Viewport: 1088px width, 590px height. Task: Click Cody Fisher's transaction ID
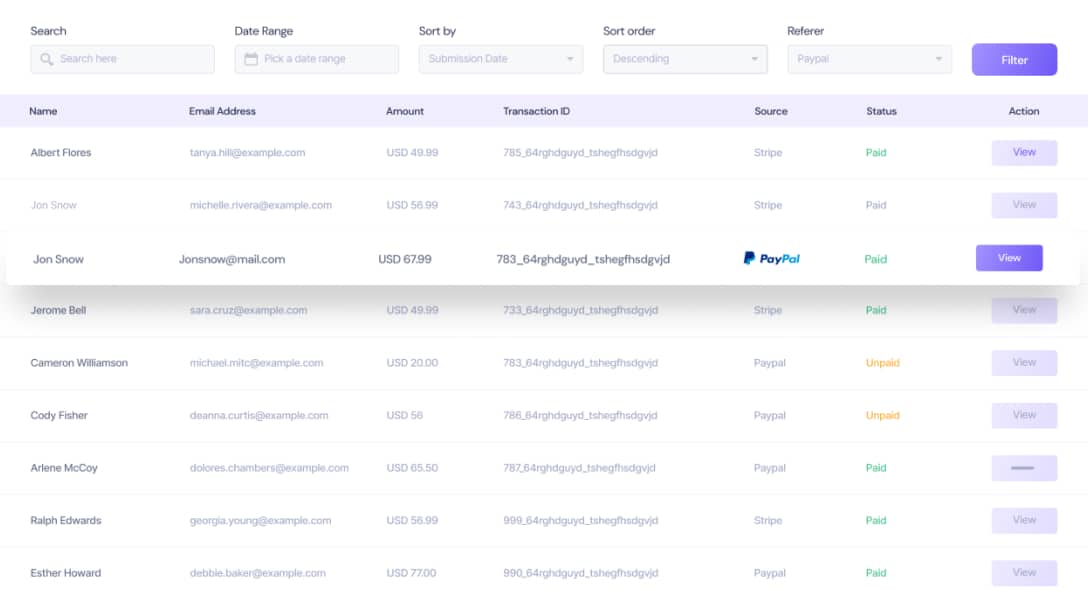(x=580, y=415)
